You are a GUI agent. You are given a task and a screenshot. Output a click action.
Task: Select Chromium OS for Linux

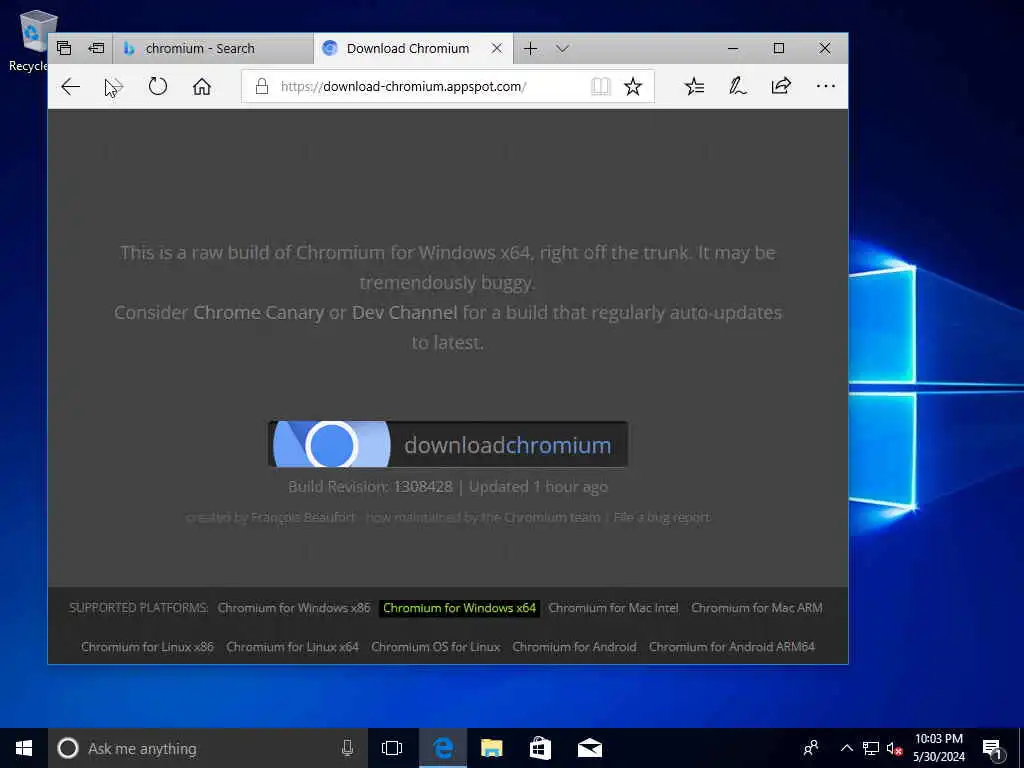click(436, 647)
